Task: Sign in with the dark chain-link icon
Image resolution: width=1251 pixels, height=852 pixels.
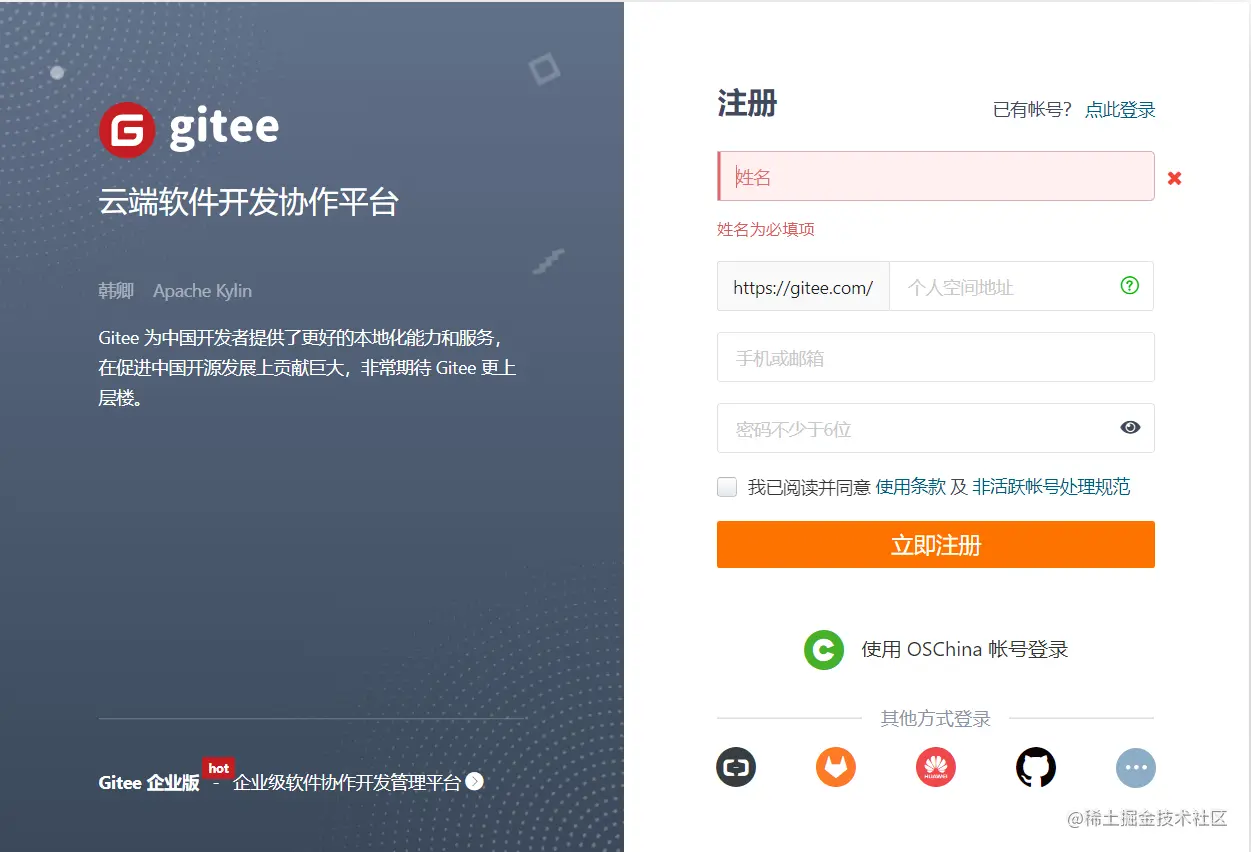Action: click(736, 768)
